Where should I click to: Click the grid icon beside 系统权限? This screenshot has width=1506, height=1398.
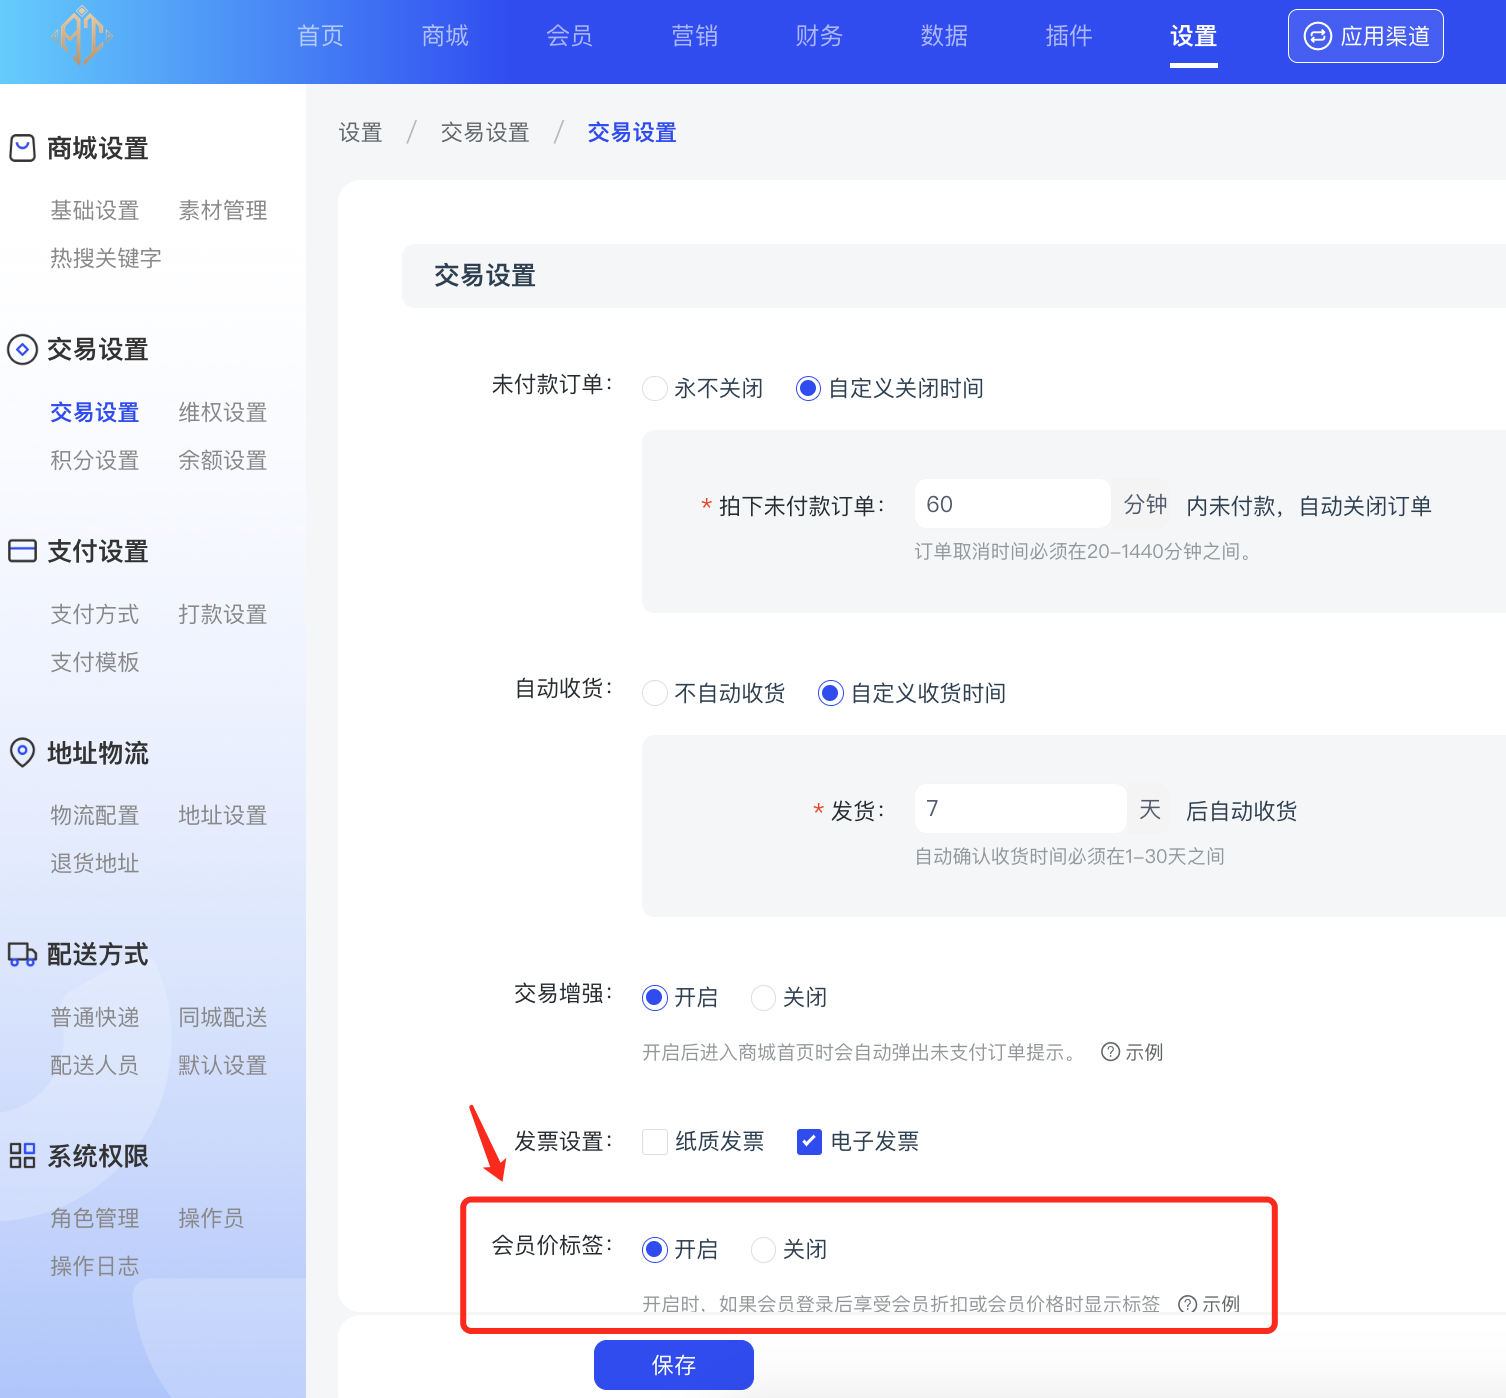click(x=22, y=1156)
